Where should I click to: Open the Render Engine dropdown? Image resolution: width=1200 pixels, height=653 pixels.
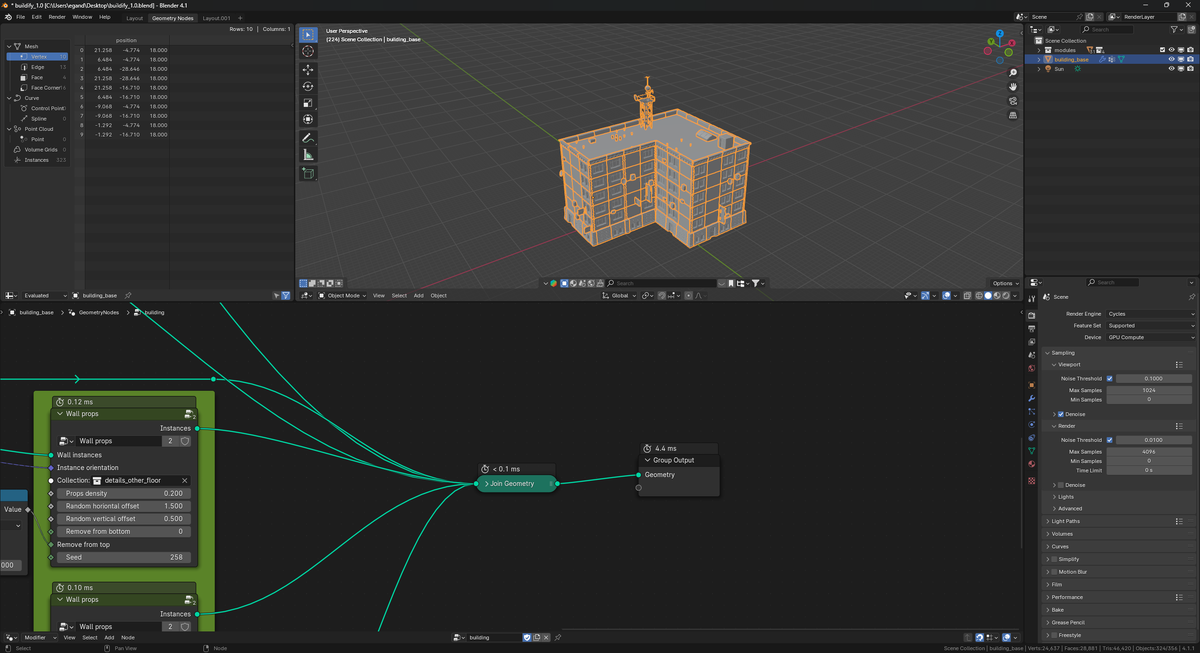[x=1151, y=313]
